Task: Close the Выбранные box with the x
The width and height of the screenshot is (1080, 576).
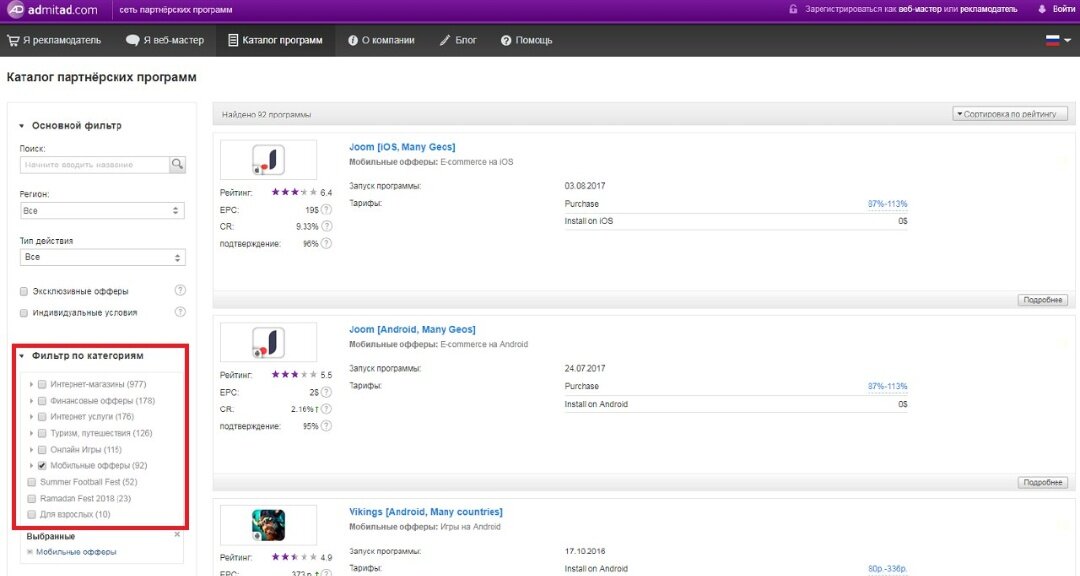Action: (177, 535)
